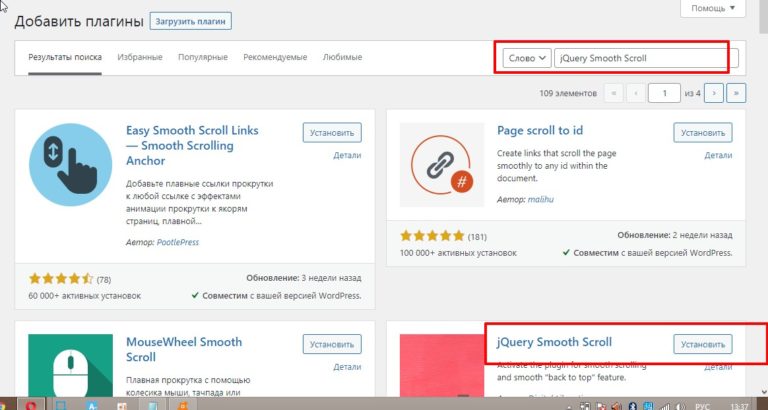Screen dimensions: 768x410
Task: Open the Easy Smooth Scroll Links plugin icon
Action: (70, 165)
